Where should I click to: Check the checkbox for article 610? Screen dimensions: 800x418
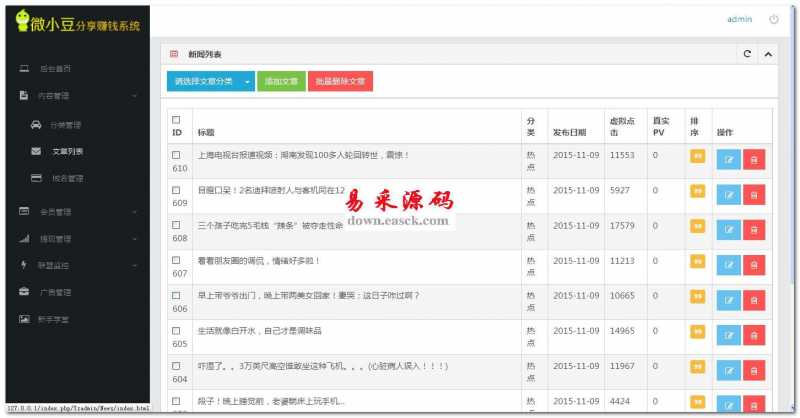click(x=176, y=155)
